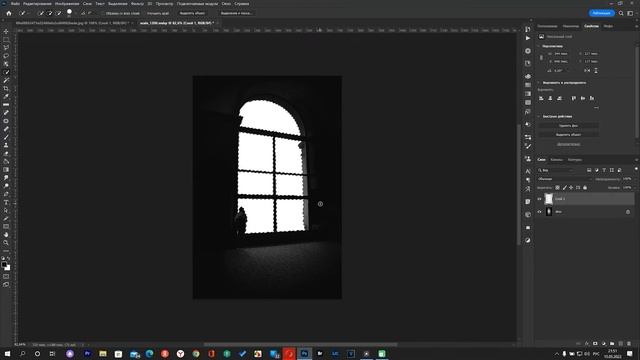This screenshot has height=360, width=640.
Task: Click the search icon at top right
Action: click(621, 13)
